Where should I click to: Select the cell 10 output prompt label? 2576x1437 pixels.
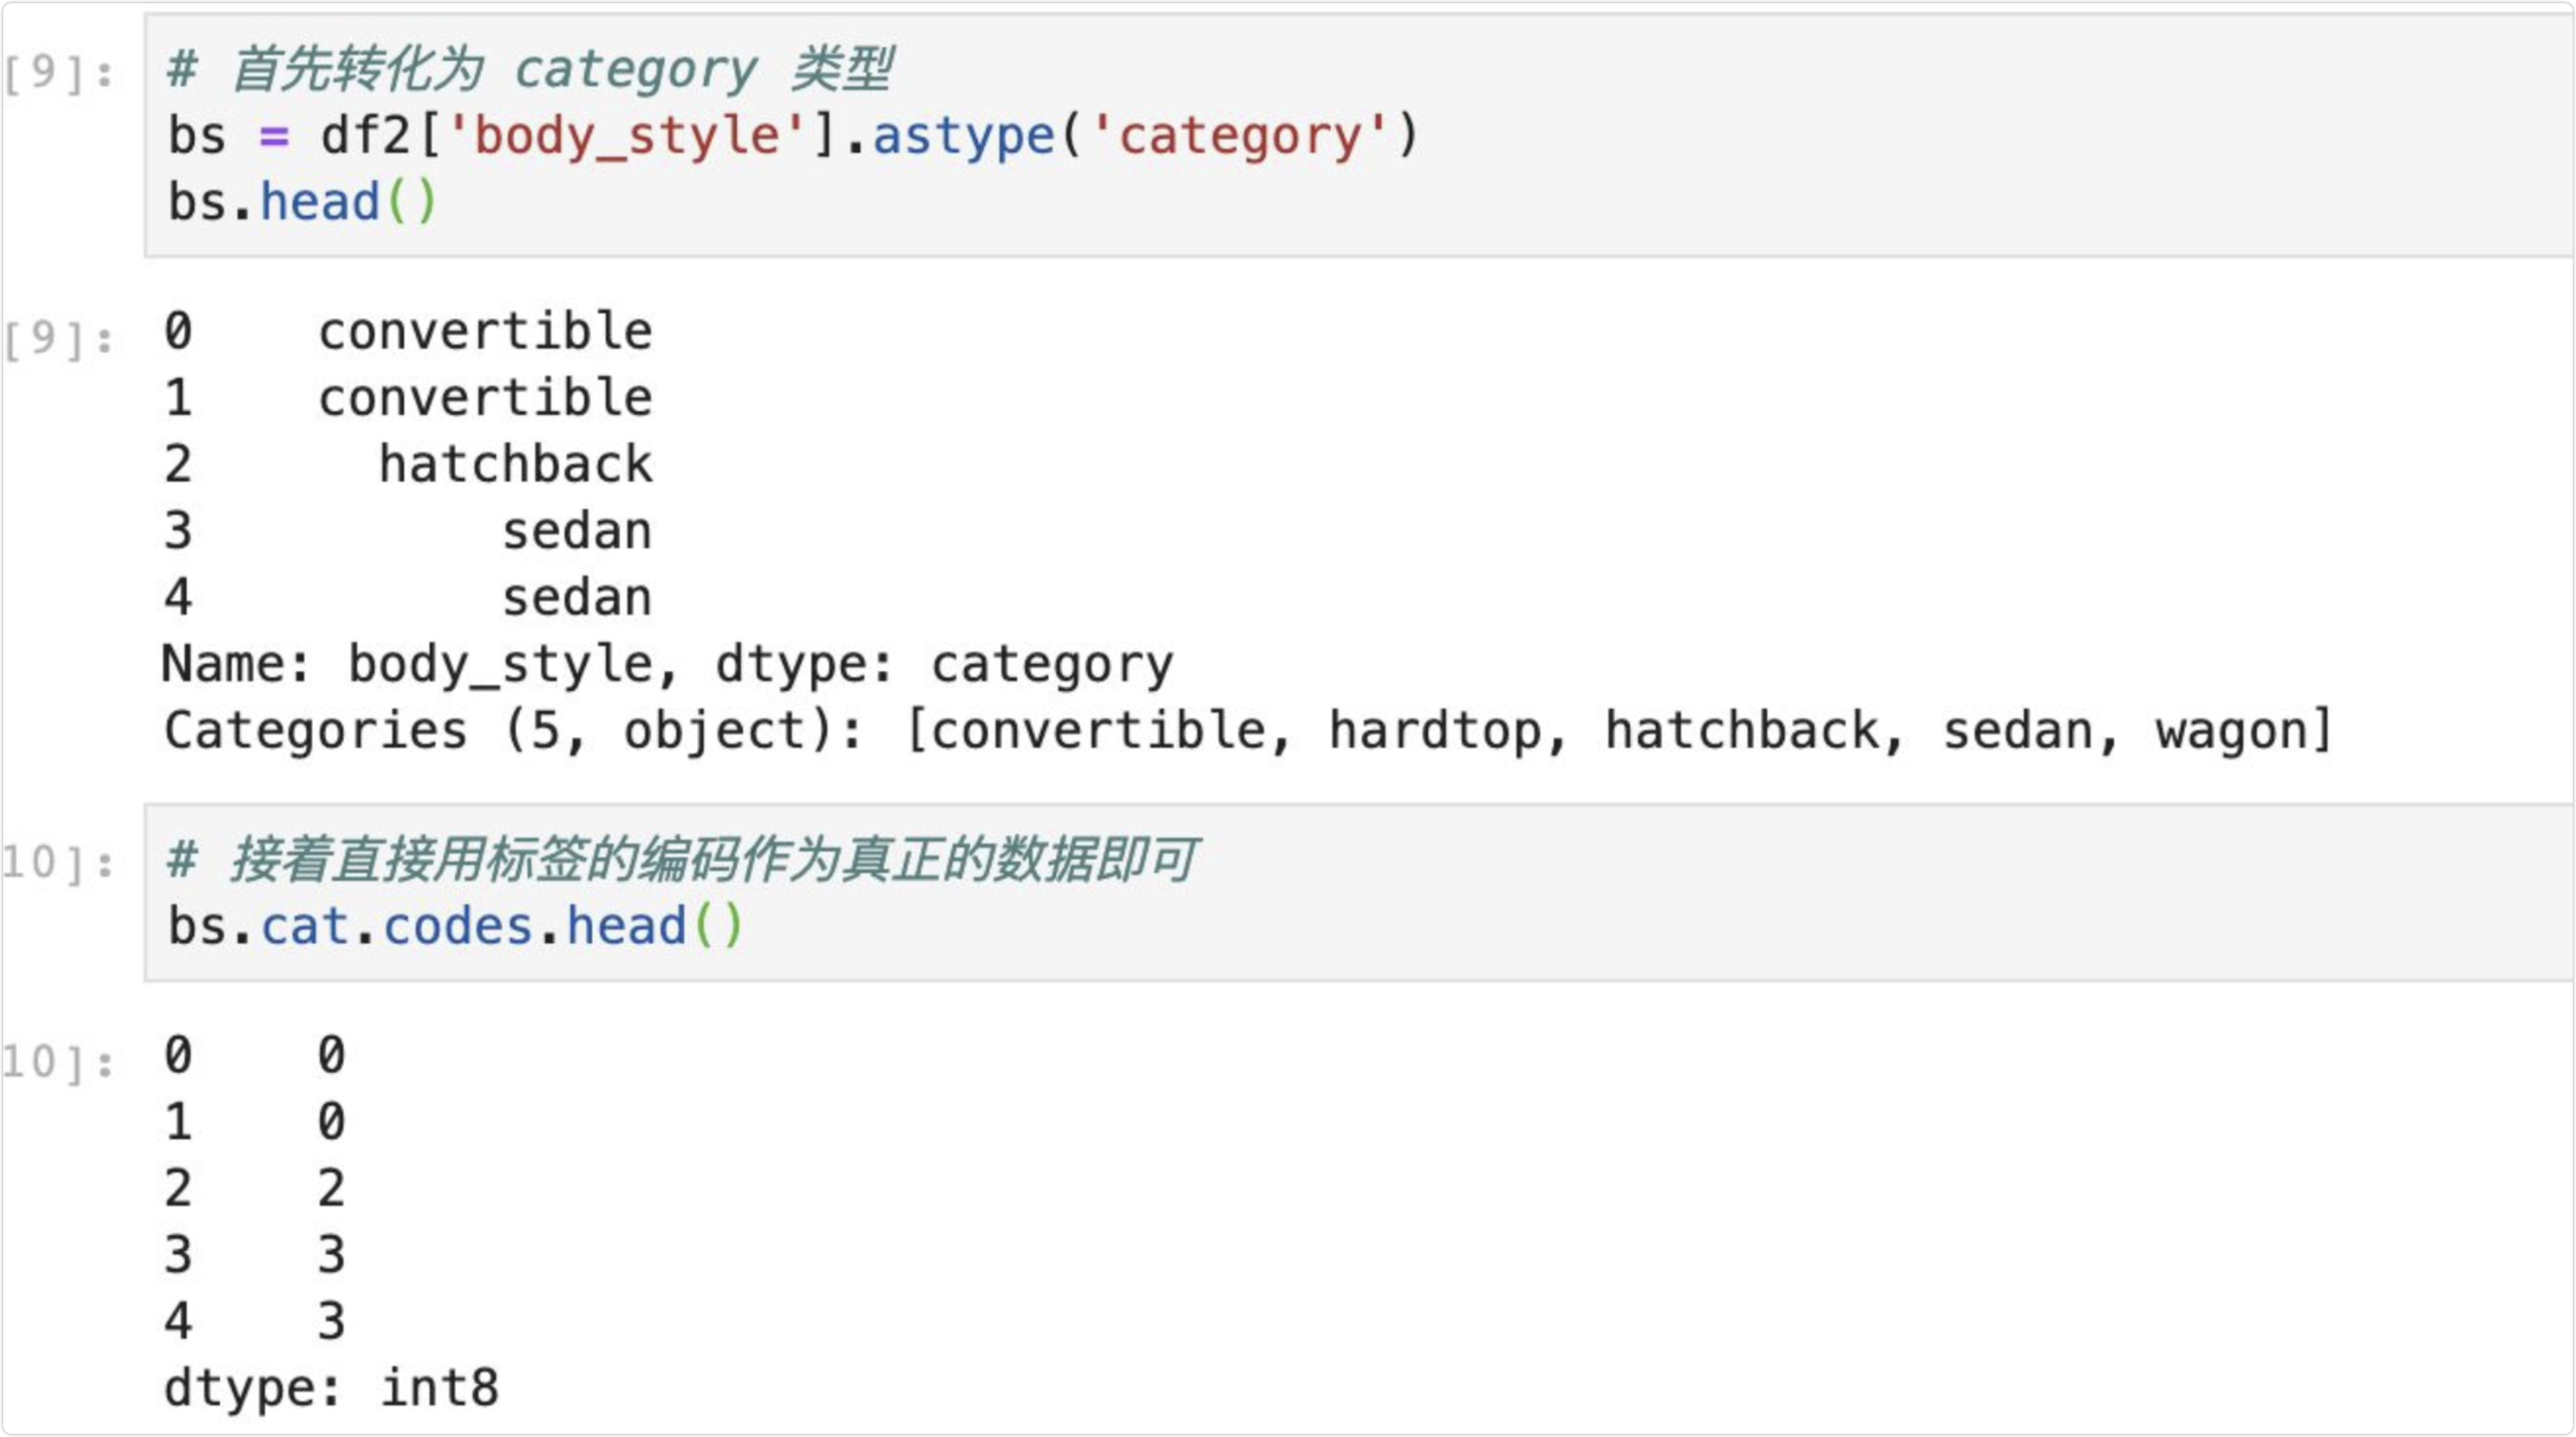(59, 1062)
